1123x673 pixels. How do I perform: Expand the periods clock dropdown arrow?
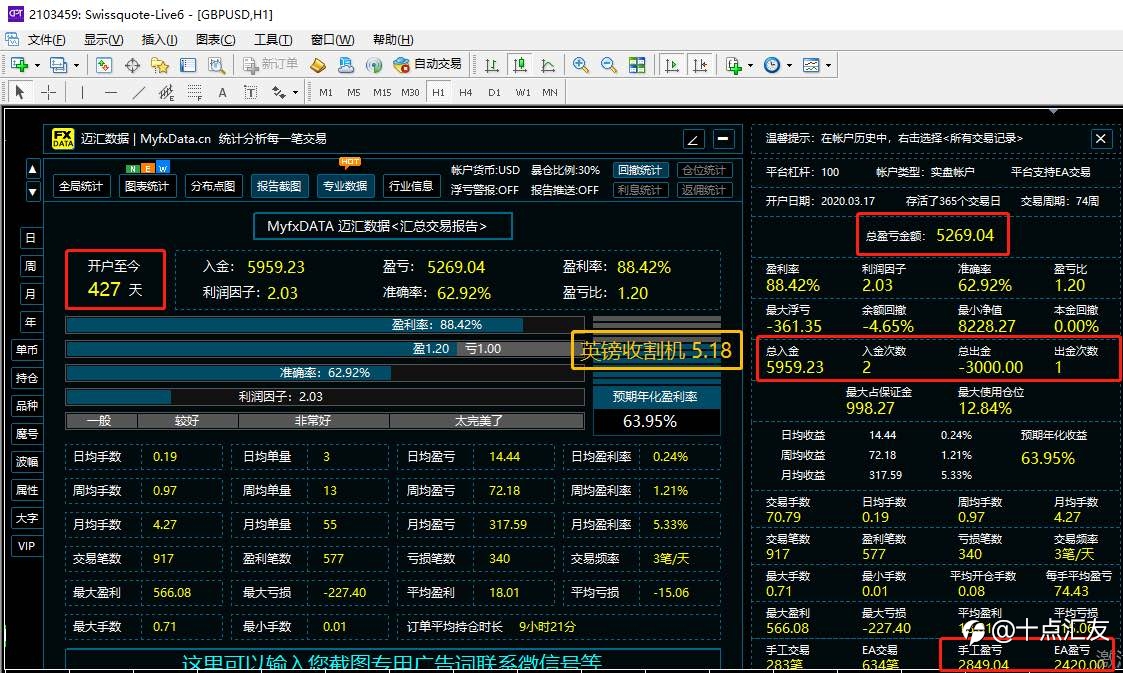tap(789, 65)
